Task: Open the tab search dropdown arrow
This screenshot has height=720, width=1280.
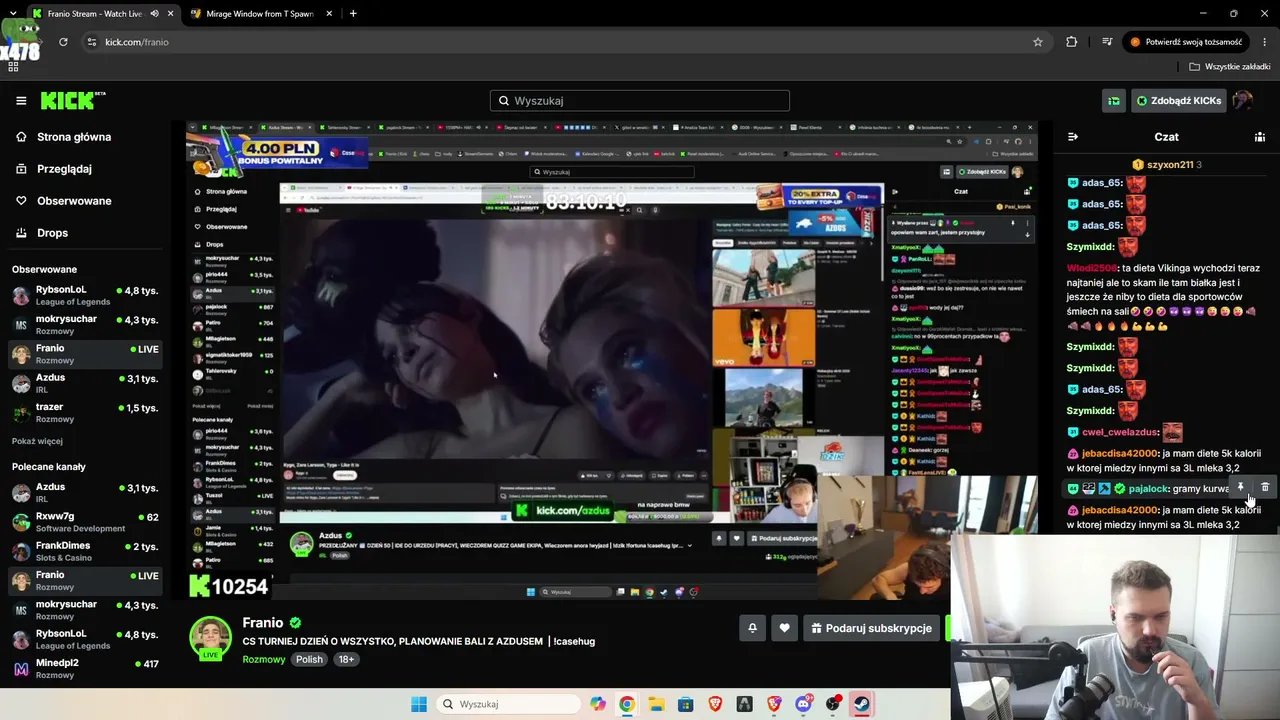Action: coord(12,14)
